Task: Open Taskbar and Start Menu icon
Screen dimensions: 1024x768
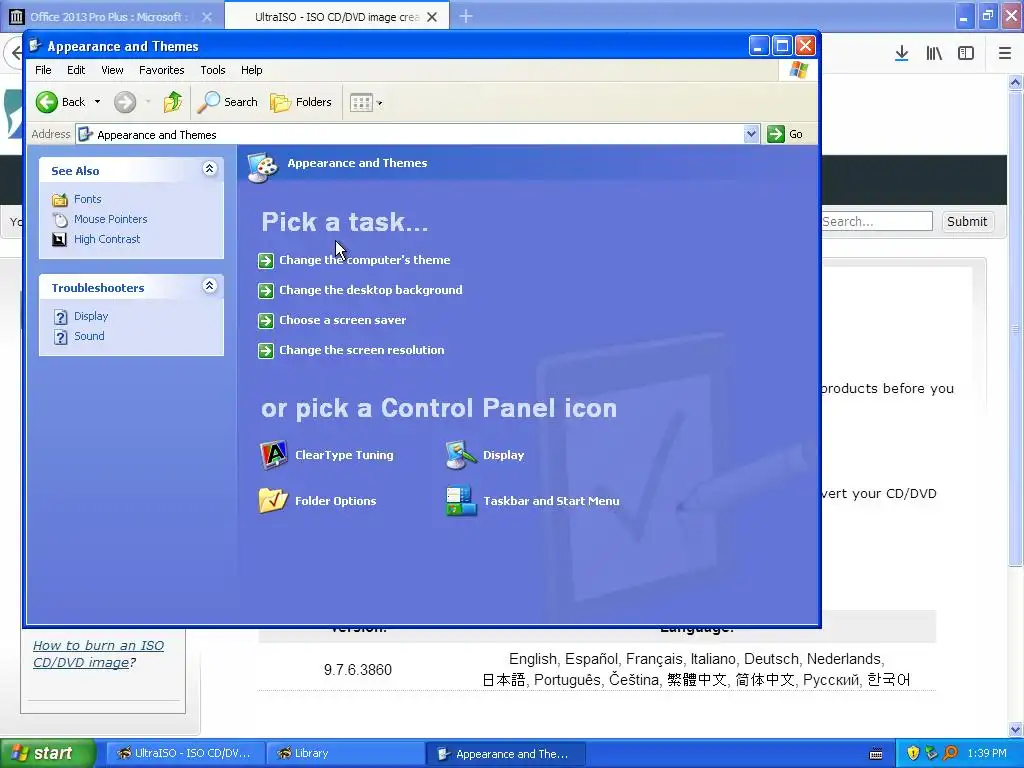Action: click(461, 501)
